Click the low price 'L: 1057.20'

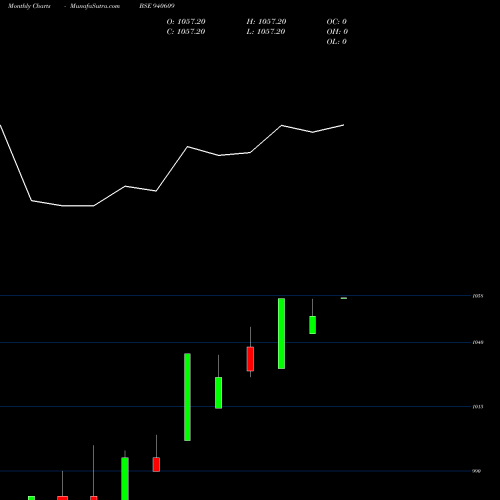266,32
